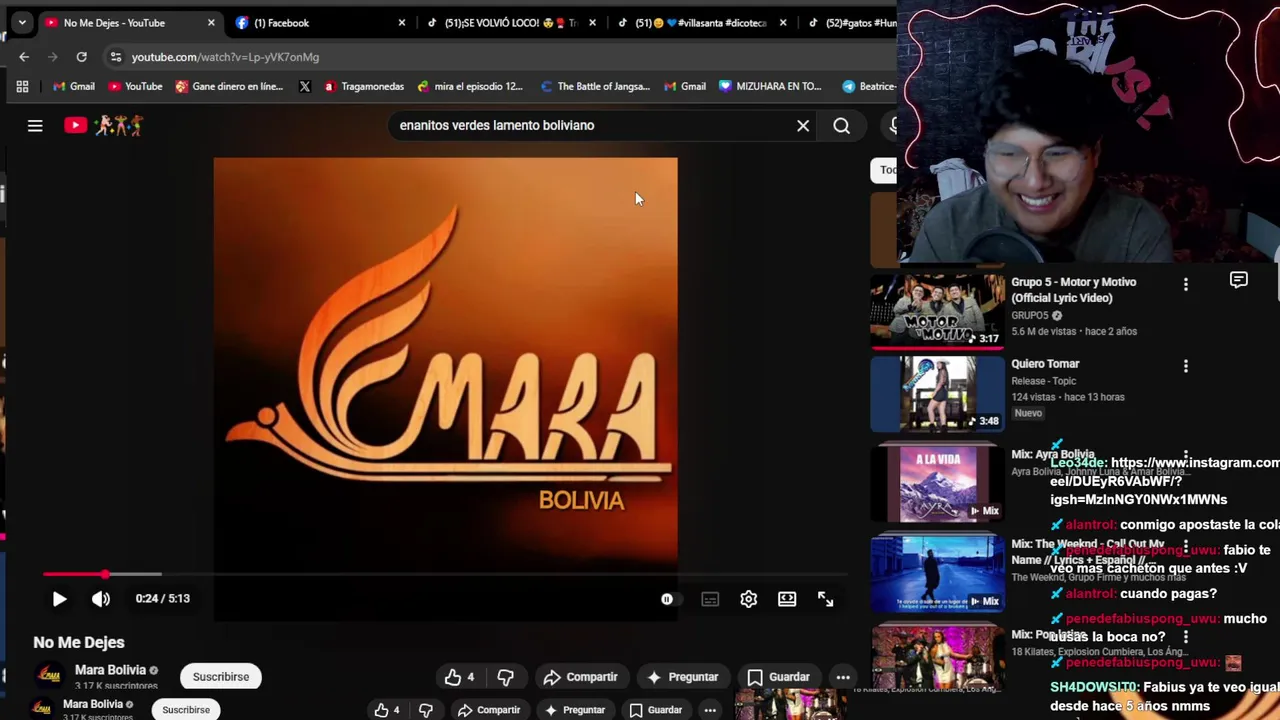Open The Battle of Jangsa bookmark
This screenshot has height=720, width=1280.
595,87
